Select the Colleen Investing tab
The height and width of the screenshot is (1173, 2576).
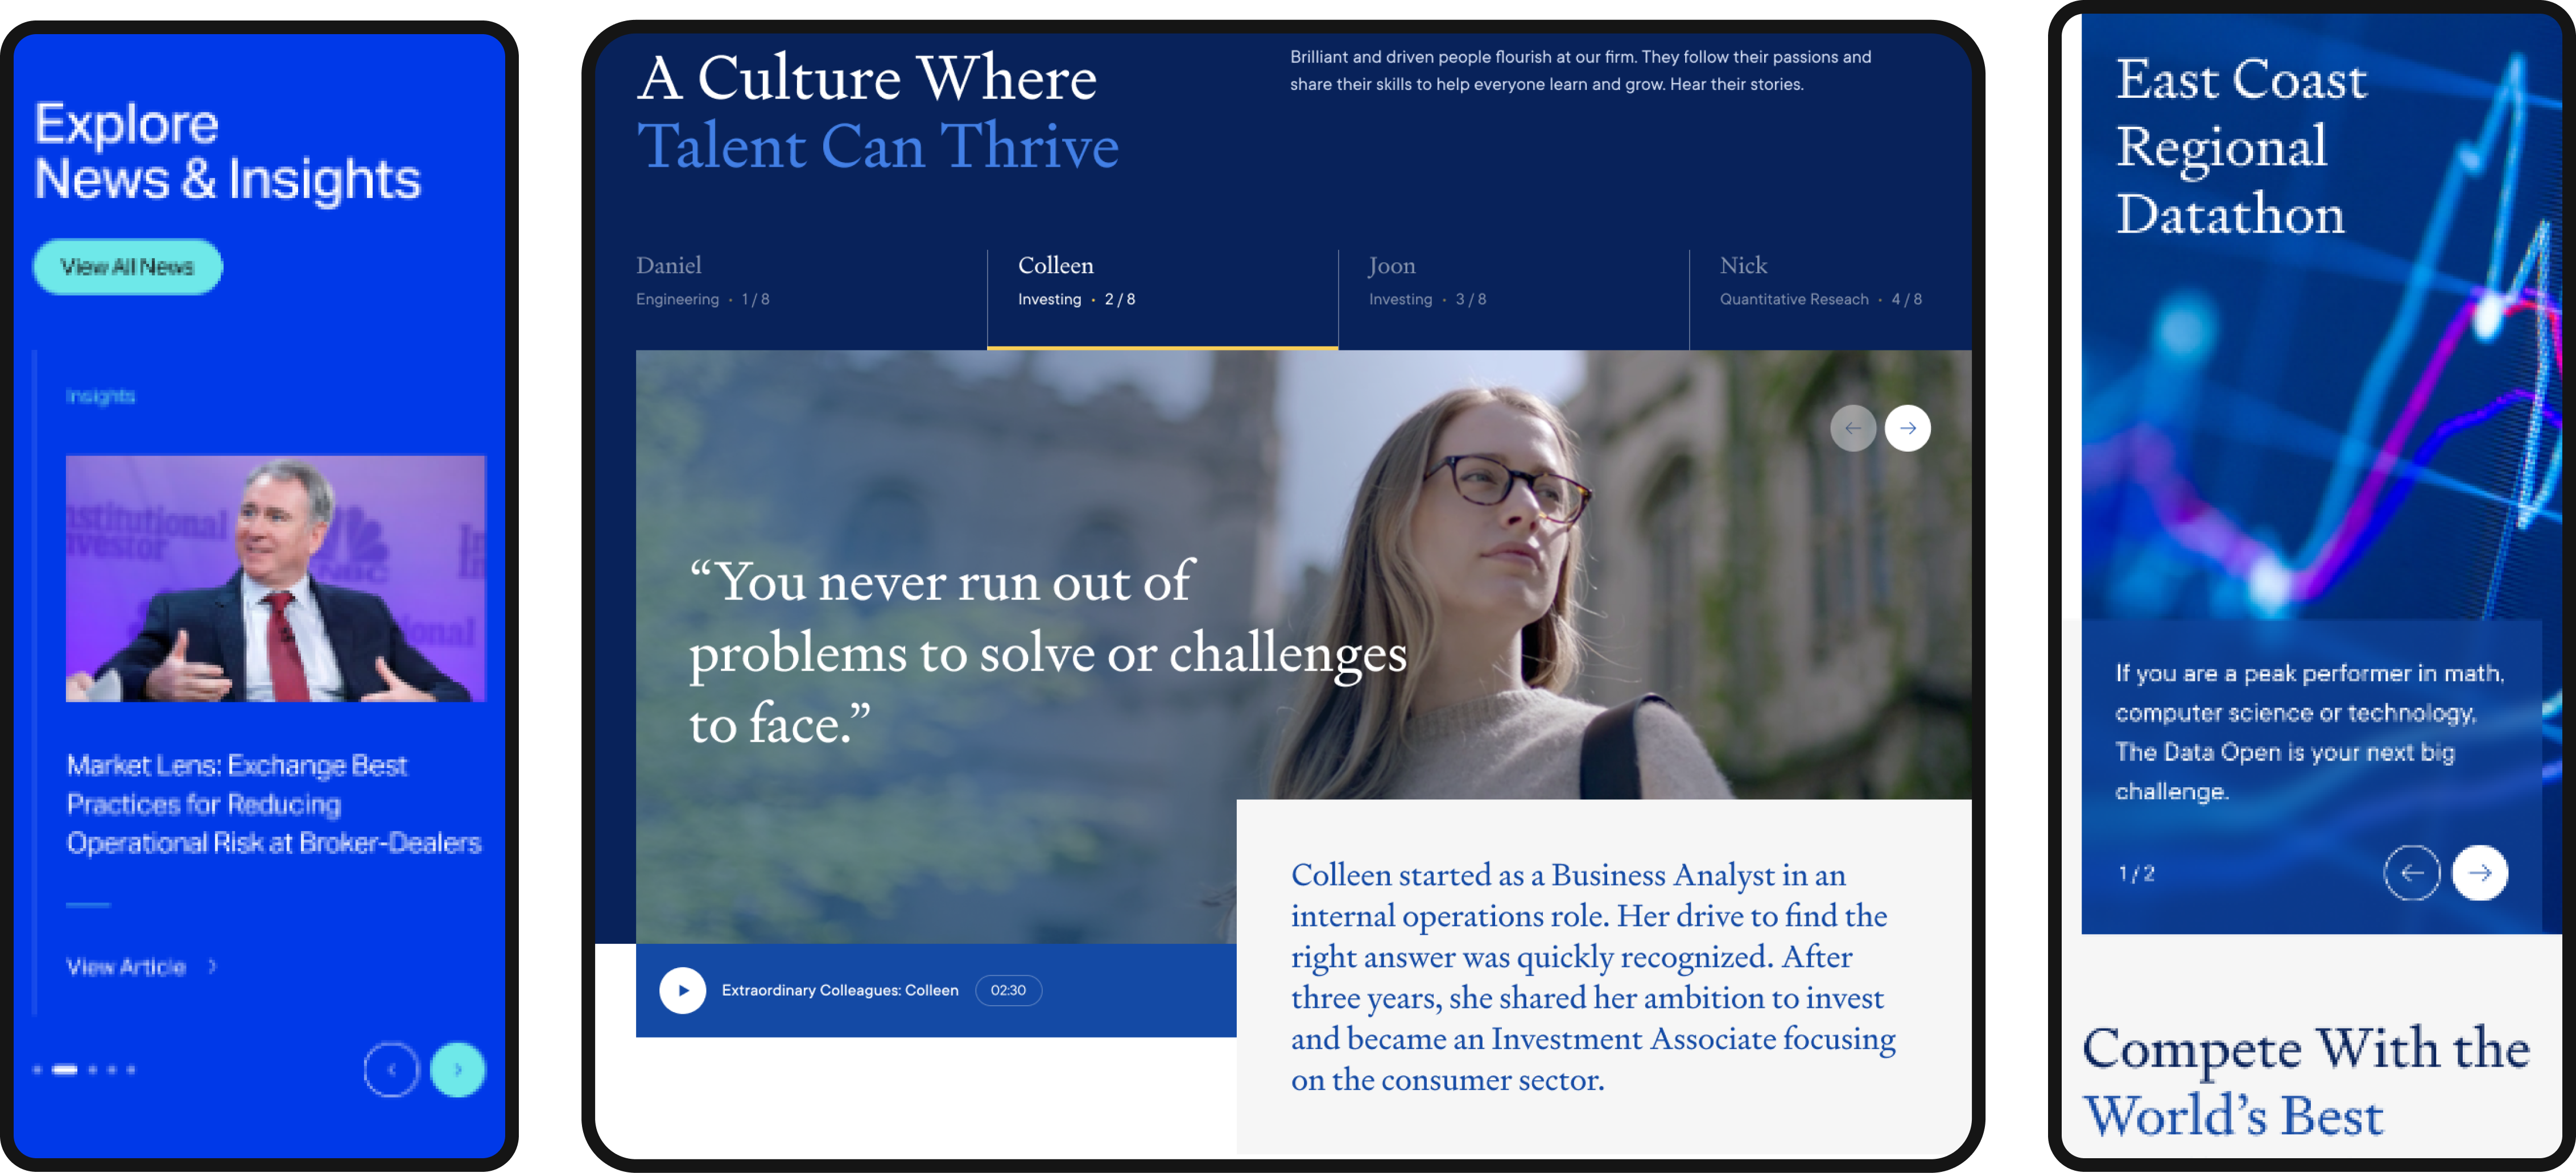pos(1163,299)
